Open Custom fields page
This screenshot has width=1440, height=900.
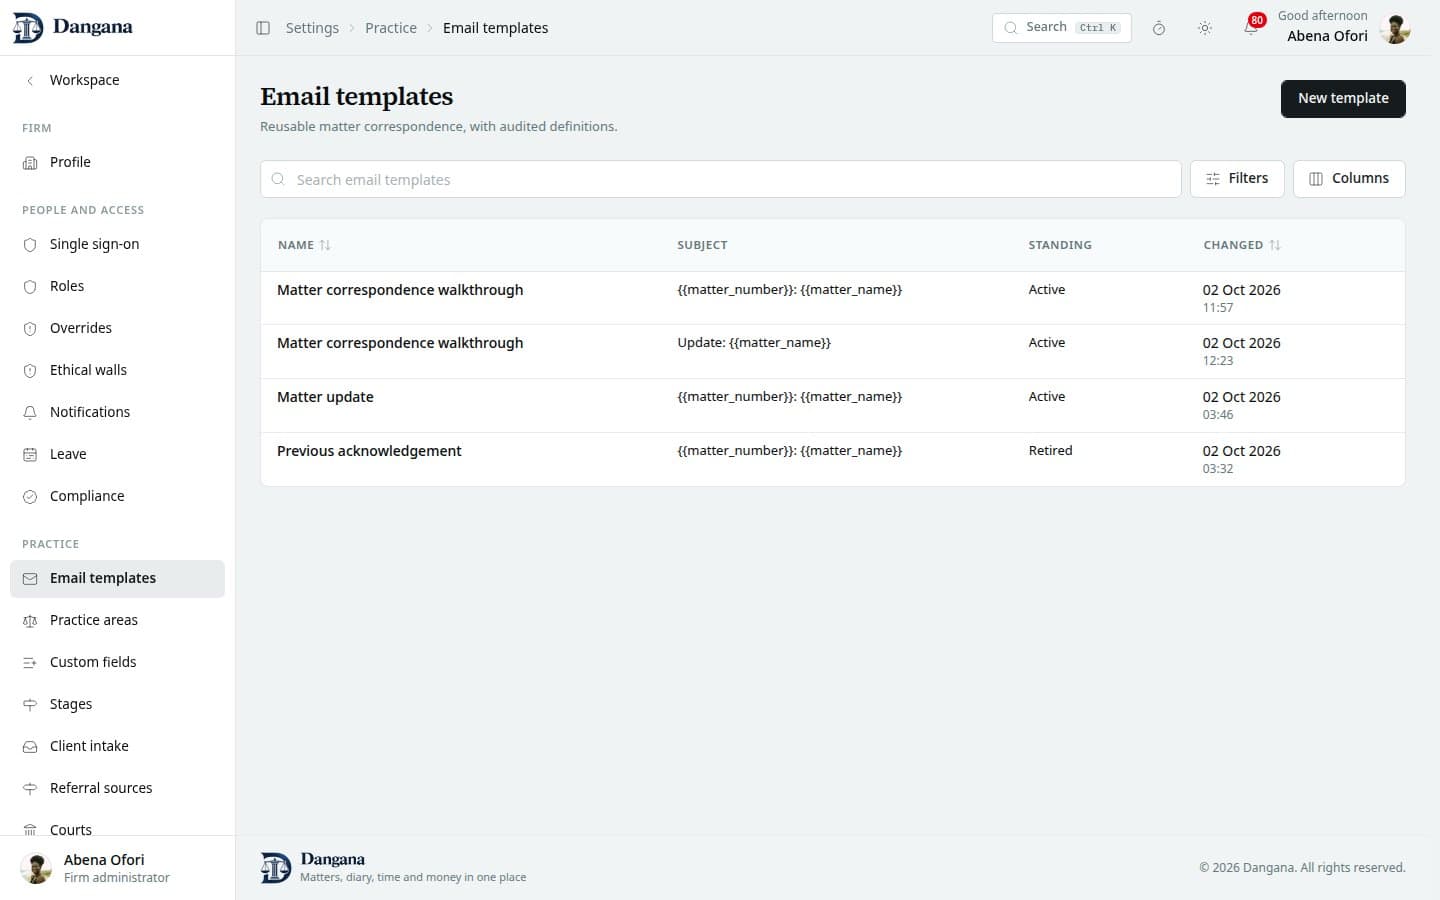(x=117, y=662)
